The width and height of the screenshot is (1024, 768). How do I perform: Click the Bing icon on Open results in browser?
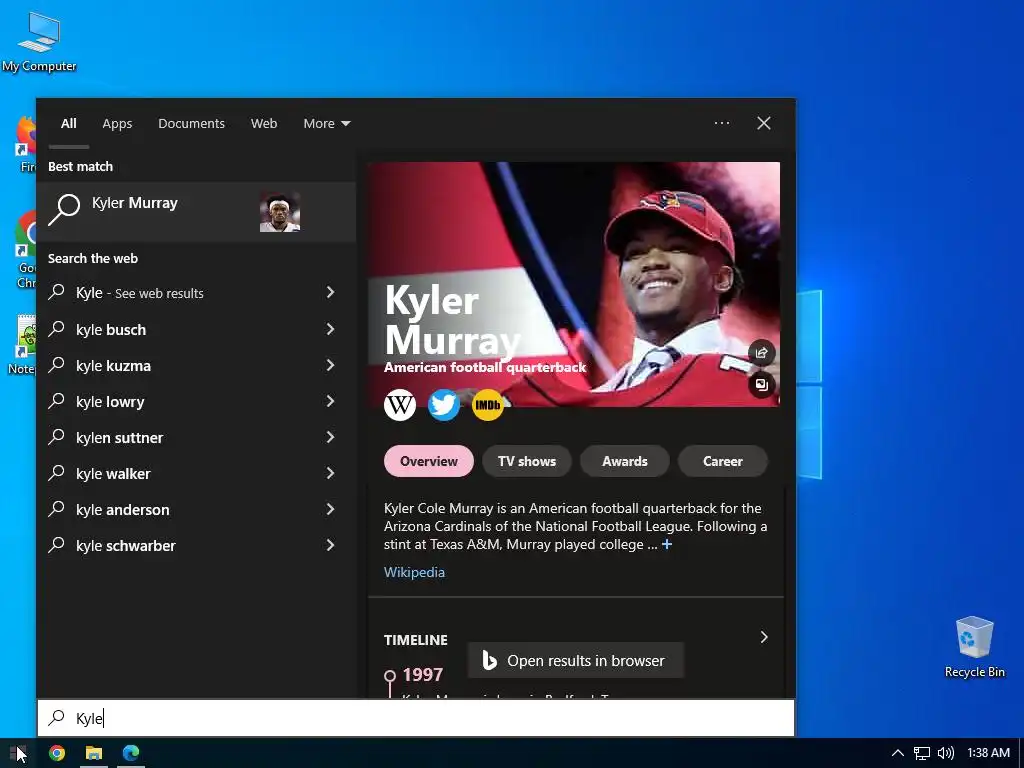pos(489,660)
